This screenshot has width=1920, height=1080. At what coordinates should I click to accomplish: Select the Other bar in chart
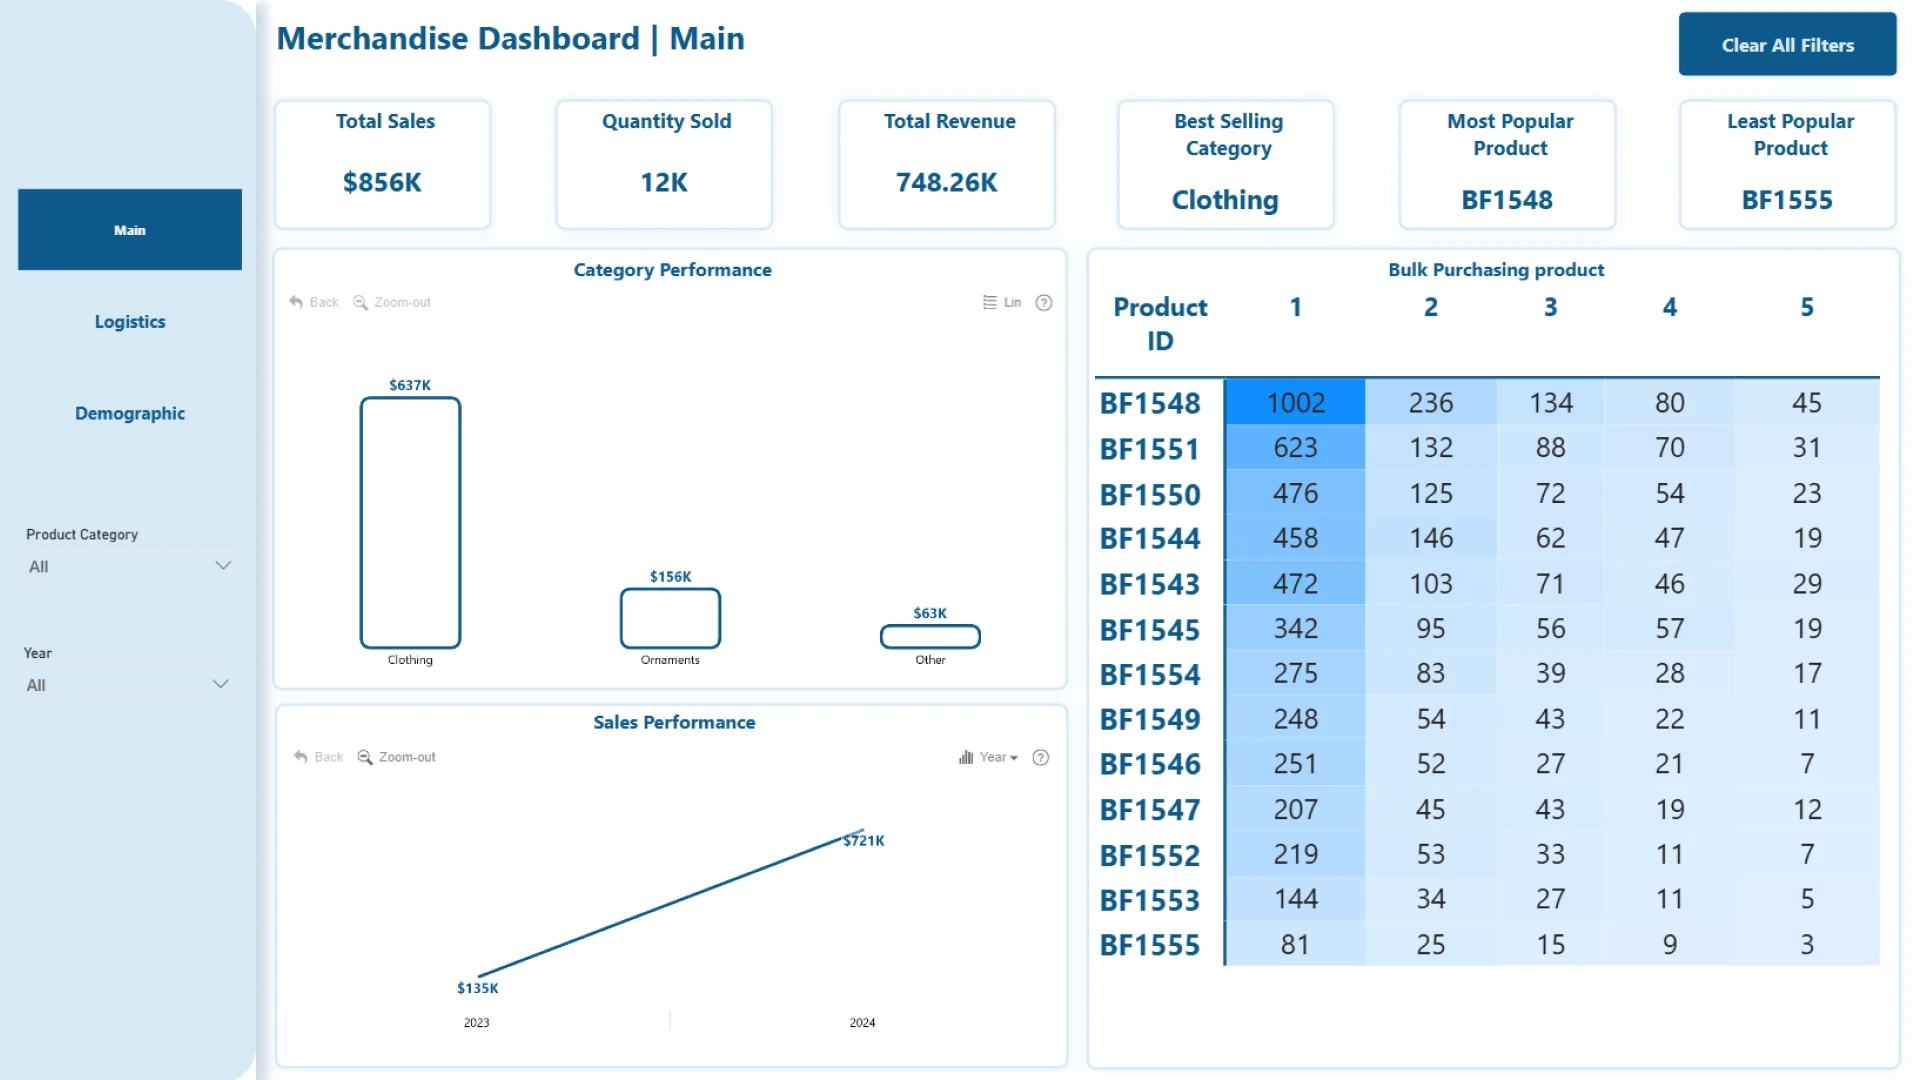930,637
